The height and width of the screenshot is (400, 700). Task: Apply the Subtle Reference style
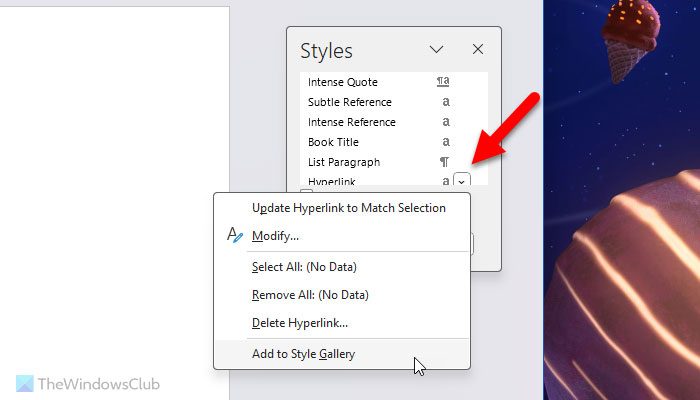click(350, 102)
